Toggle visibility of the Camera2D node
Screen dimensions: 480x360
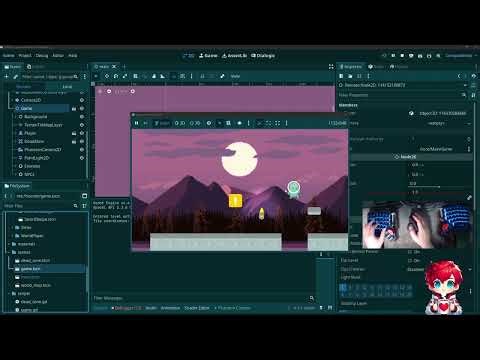point(82,100)
